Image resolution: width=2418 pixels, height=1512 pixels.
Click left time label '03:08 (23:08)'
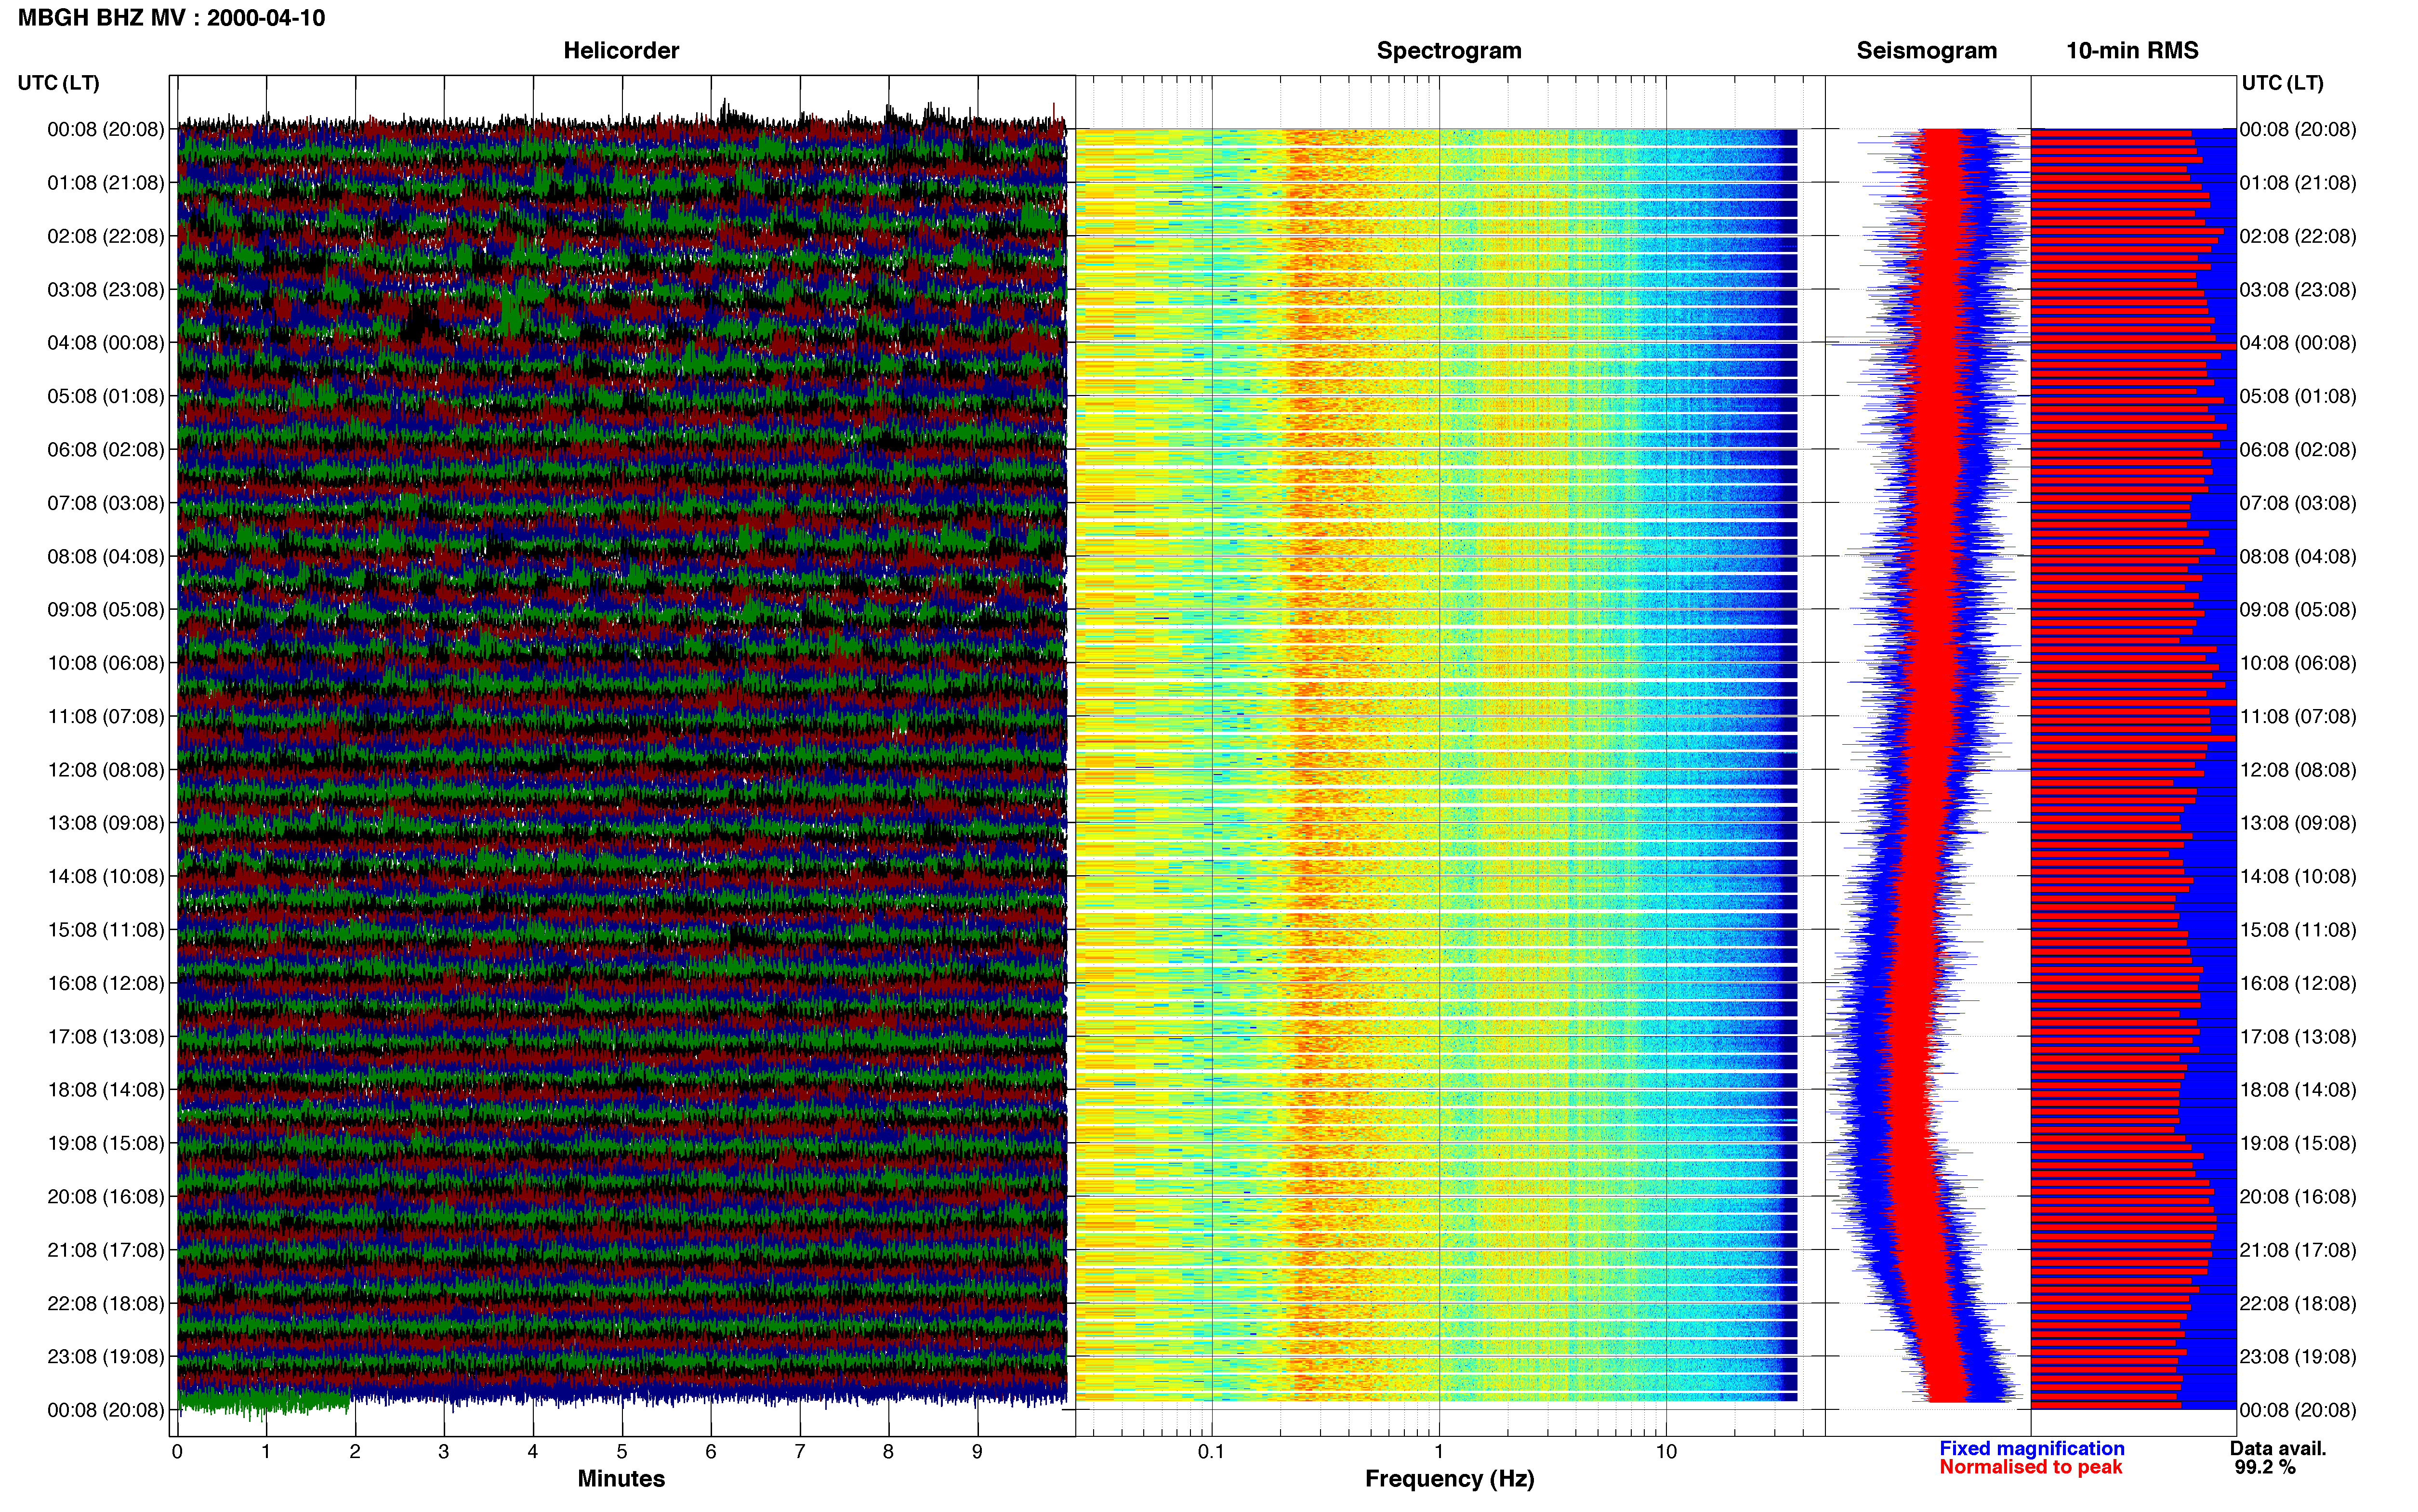105,289
